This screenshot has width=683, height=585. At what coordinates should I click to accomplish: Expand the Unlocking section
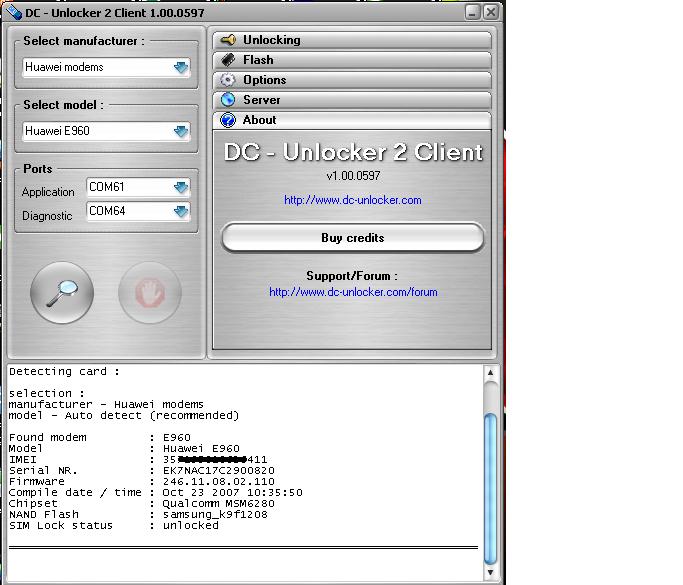[352, 40]
